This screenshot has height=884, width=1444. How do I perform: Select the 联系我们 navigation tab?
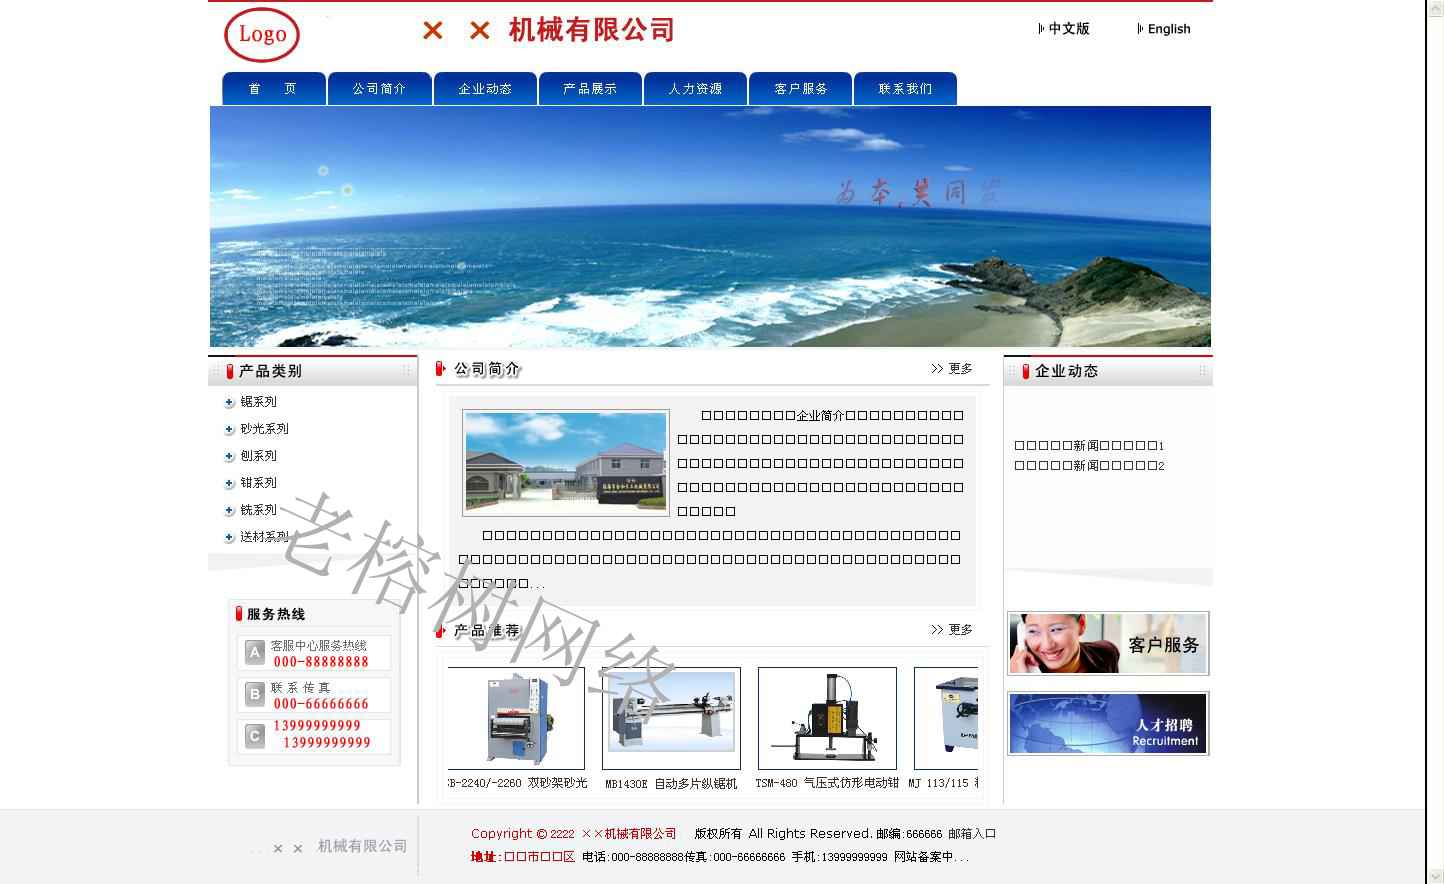(x=905, y=89)
